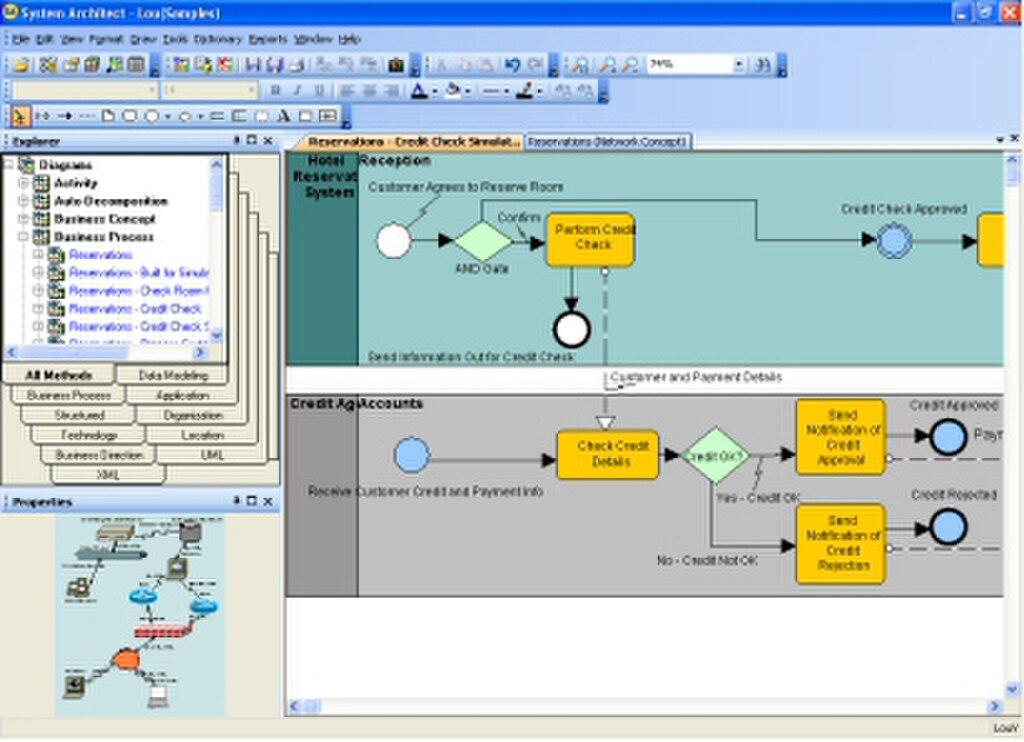The image size is (1024, 742).
Task: Expand the Activity tree node
Action: click(x=24, y=183)
